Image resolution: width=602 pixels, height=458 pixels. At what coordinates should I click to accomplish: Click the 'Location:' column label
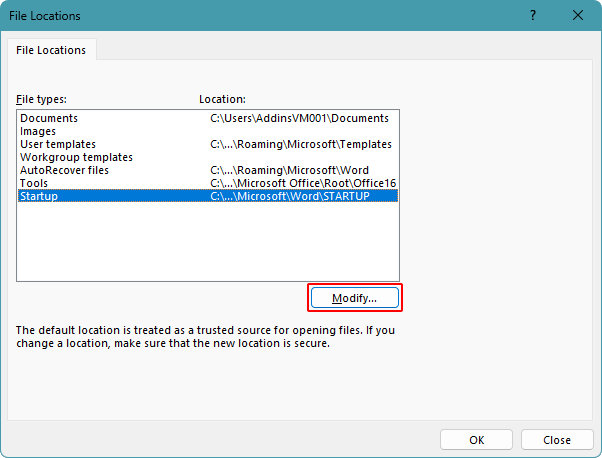(222, 99)
